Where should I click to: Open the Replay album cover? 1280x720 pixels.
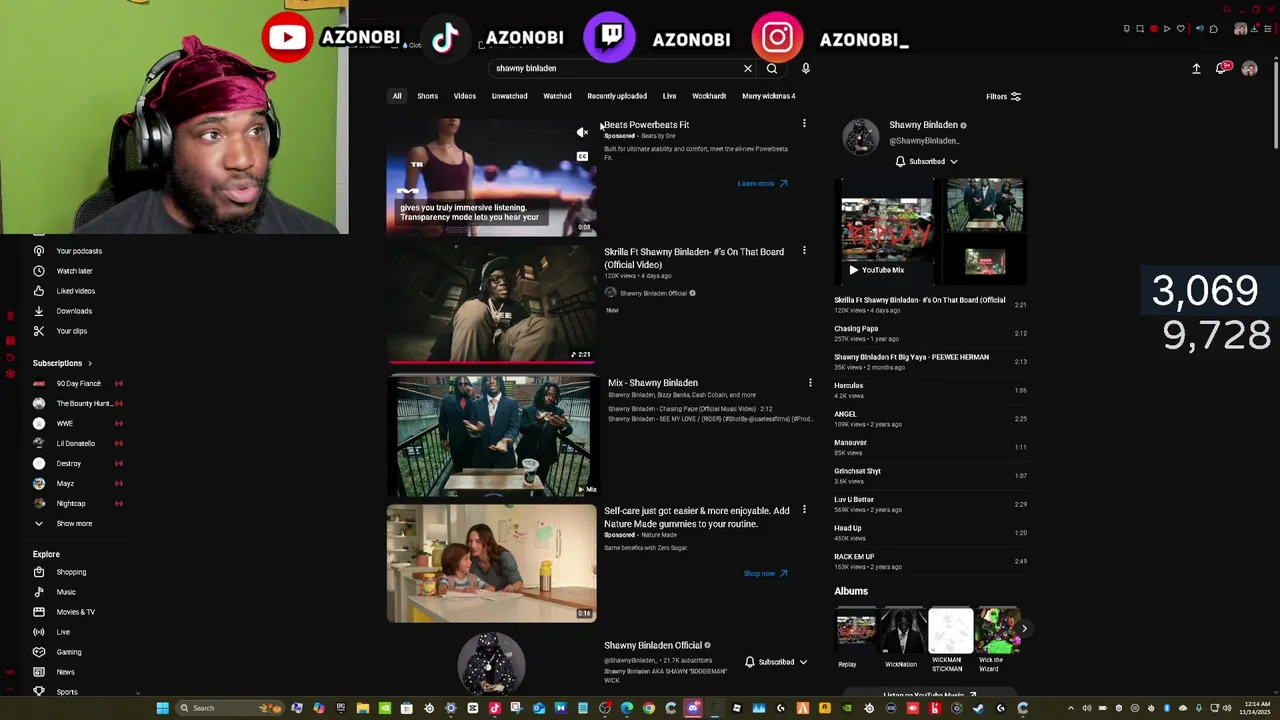[855, 630]
